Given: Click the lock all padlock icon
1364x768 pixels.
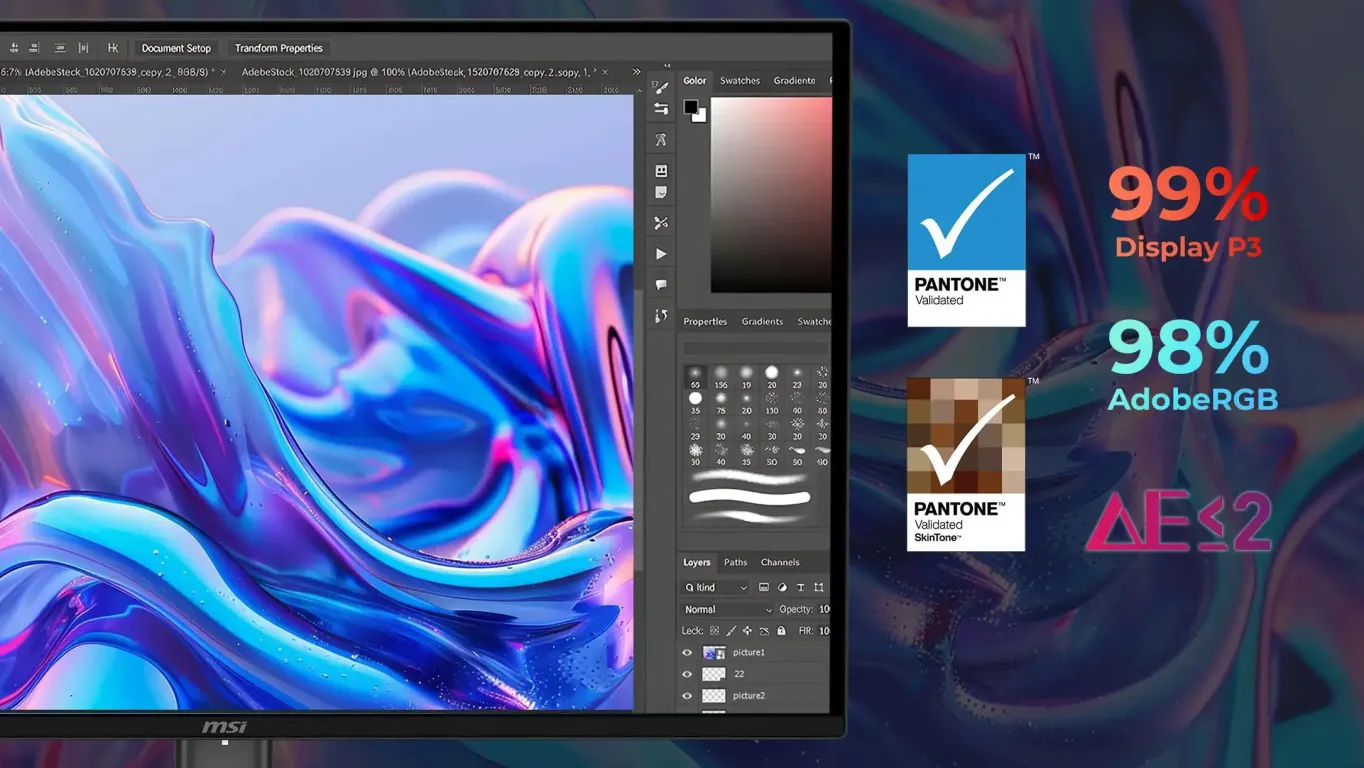Looking at the screenshot, I should click(x=780, y=631).
